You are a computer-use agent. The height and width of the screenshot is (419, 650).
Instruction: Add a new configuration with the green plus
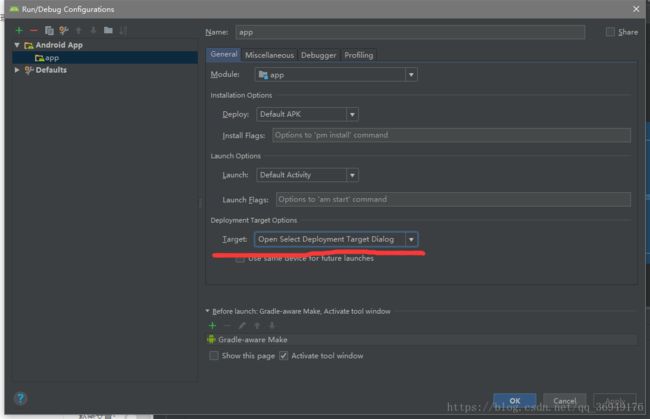point(19,30)
